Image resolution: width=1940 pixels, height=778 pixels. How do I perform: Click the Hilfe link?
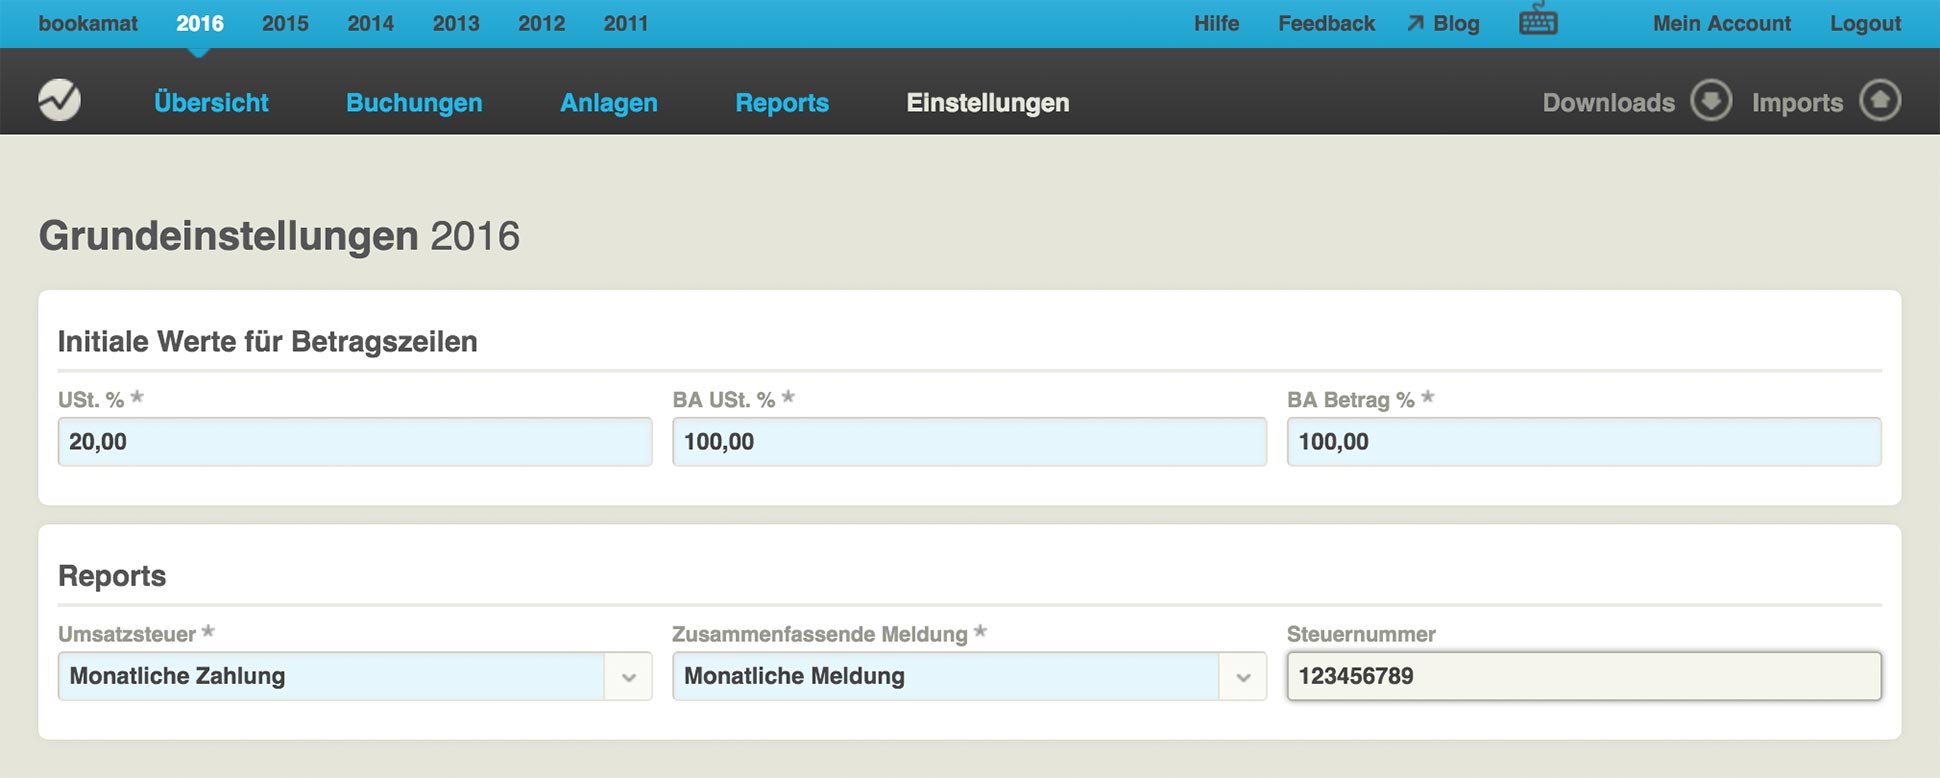[1216, 23]
